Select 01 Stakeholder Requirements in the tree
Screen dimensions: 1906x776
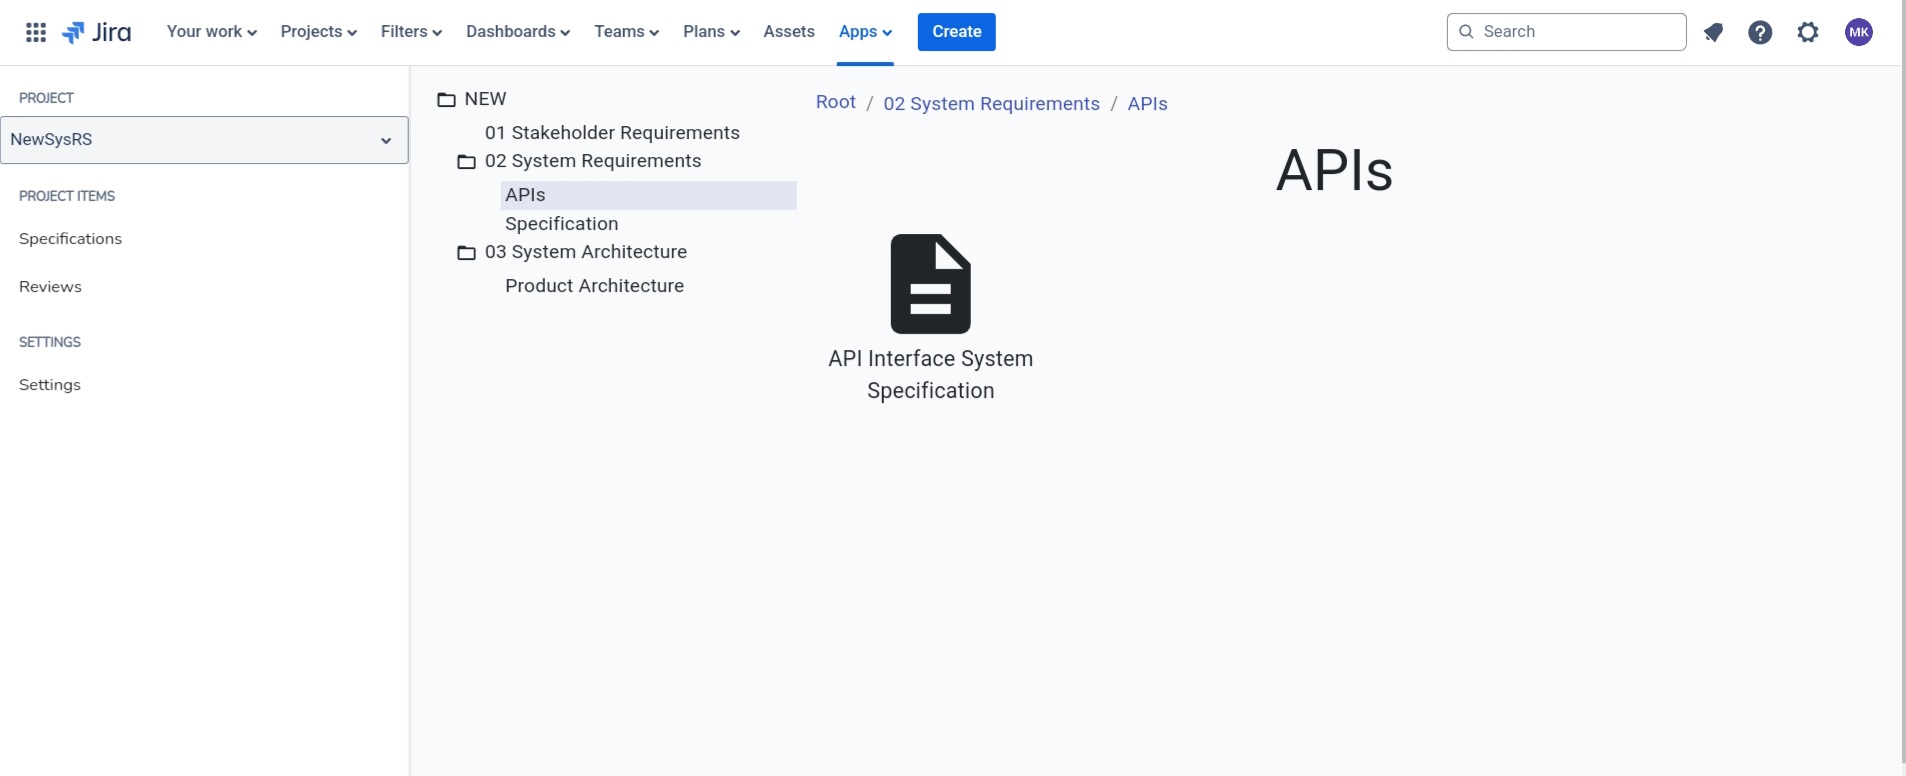(613, 133)
